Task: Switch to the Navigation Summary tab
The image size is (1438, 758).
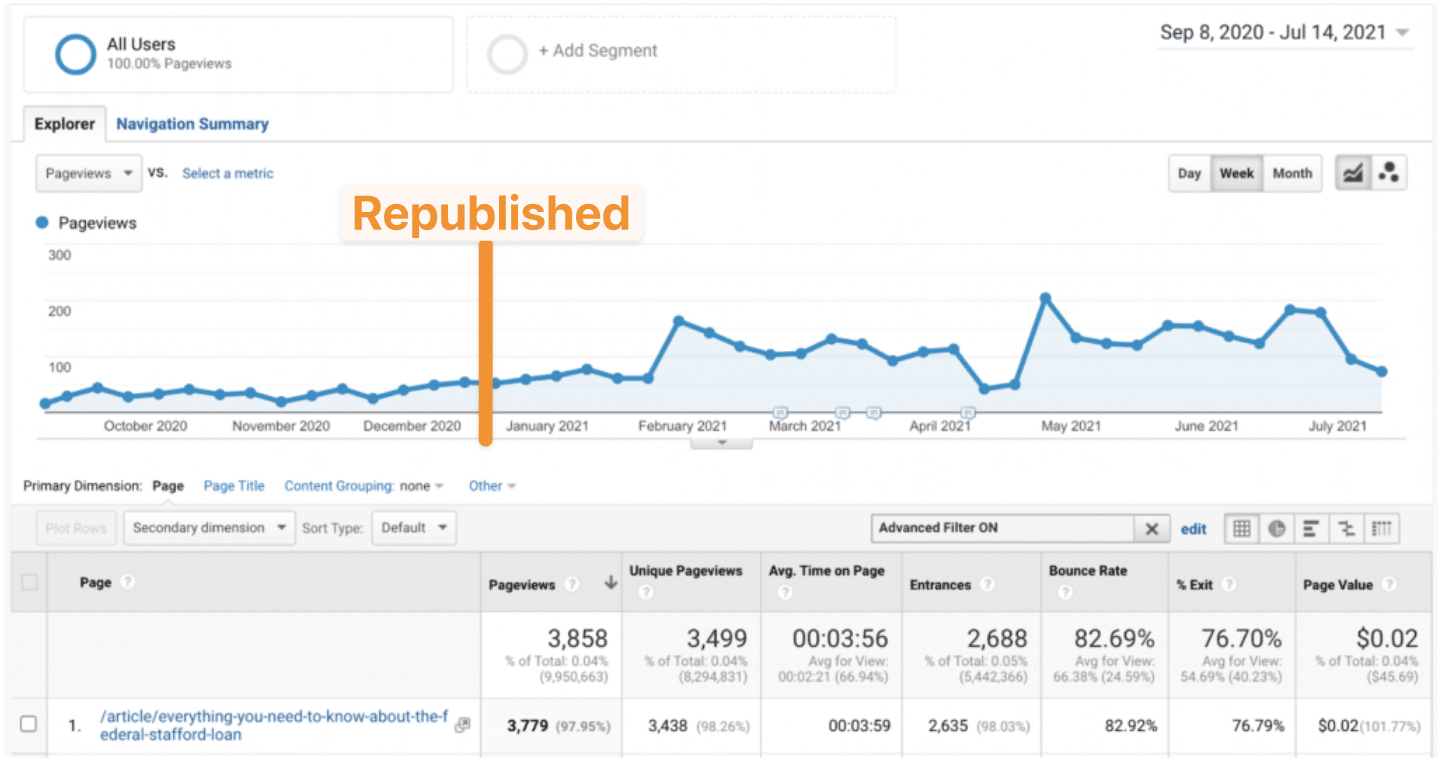Action: (x=192, y=124)
